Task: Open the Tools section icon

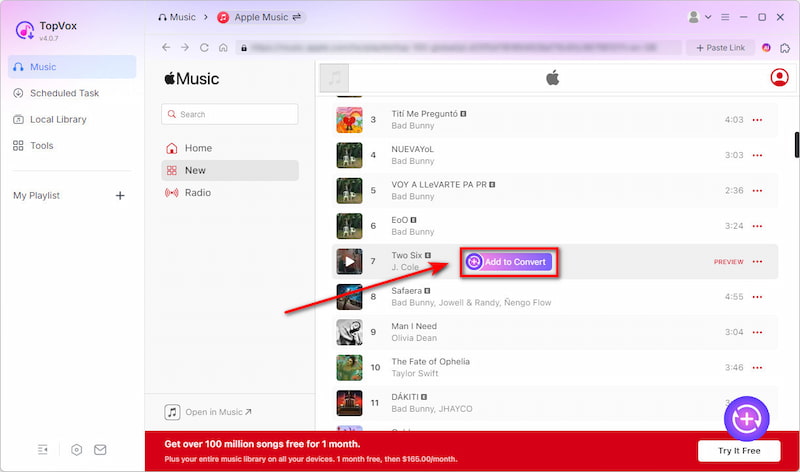Action: [18, 145]
